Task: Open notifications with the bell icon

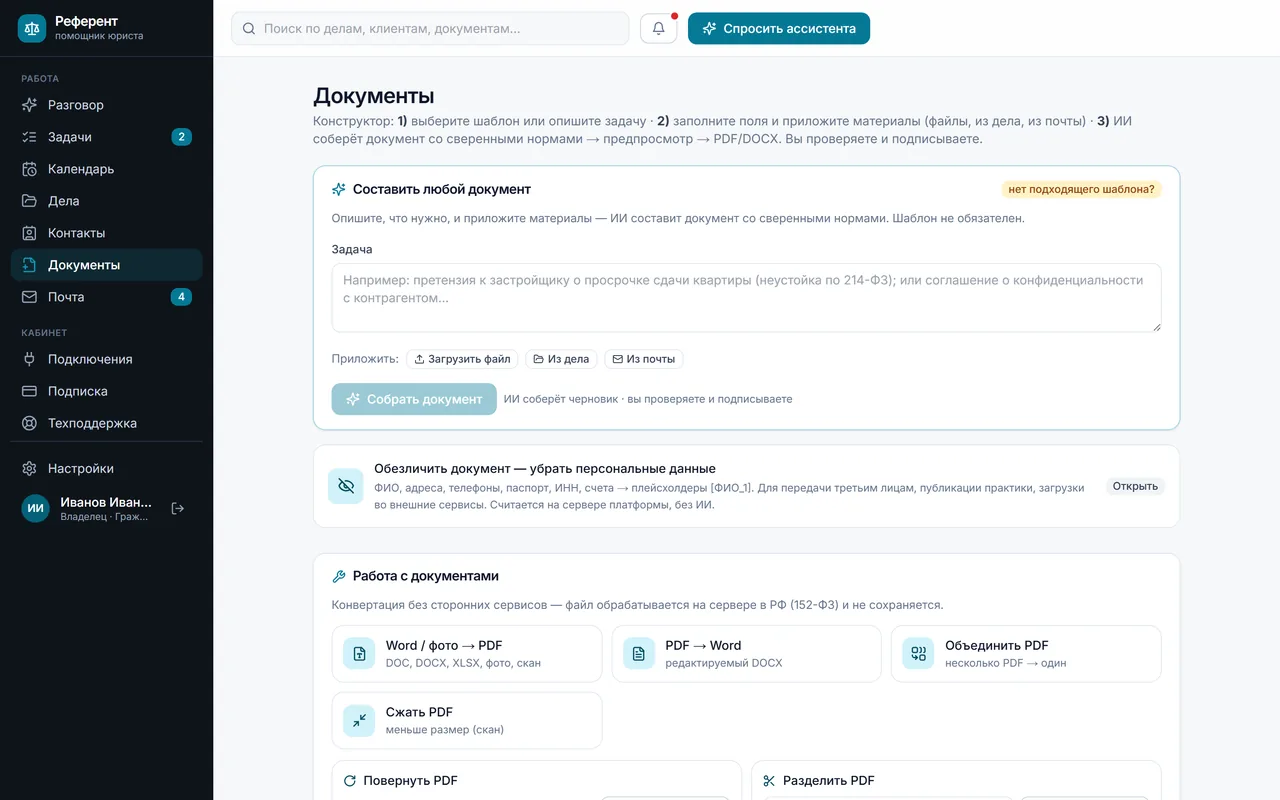Action: (x=659, y=28)
